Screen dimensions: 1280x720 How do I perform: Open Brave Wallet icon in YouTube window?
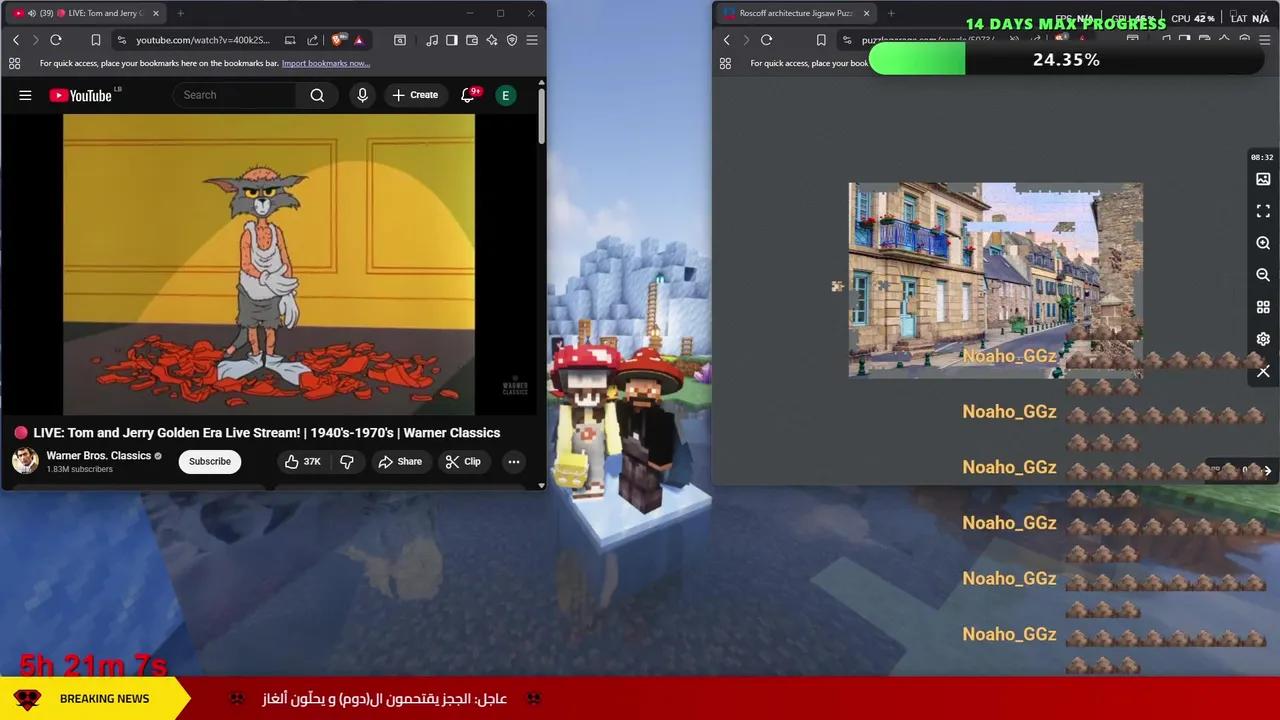(472, 40)
